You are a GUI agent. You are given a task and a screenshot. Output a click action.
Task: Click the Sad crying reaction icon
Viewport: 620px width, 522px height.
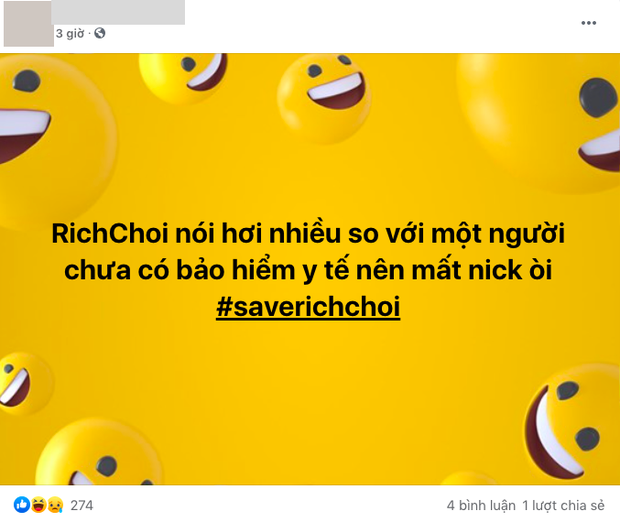tap(55, 505)
